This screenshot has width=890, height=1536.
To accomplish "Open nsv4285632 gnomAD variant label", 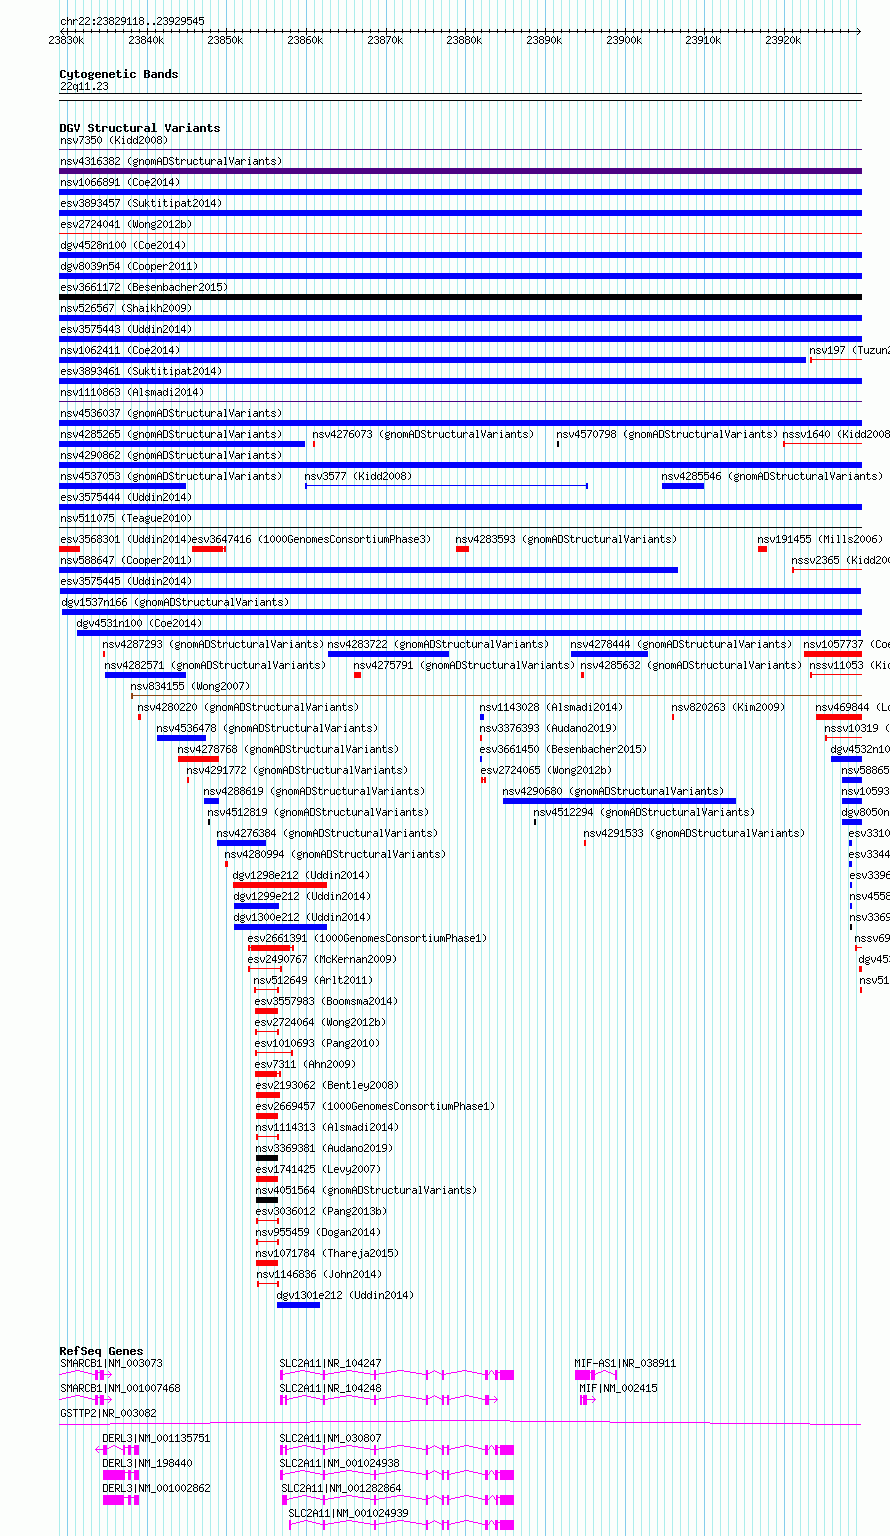I will point(691,666).
